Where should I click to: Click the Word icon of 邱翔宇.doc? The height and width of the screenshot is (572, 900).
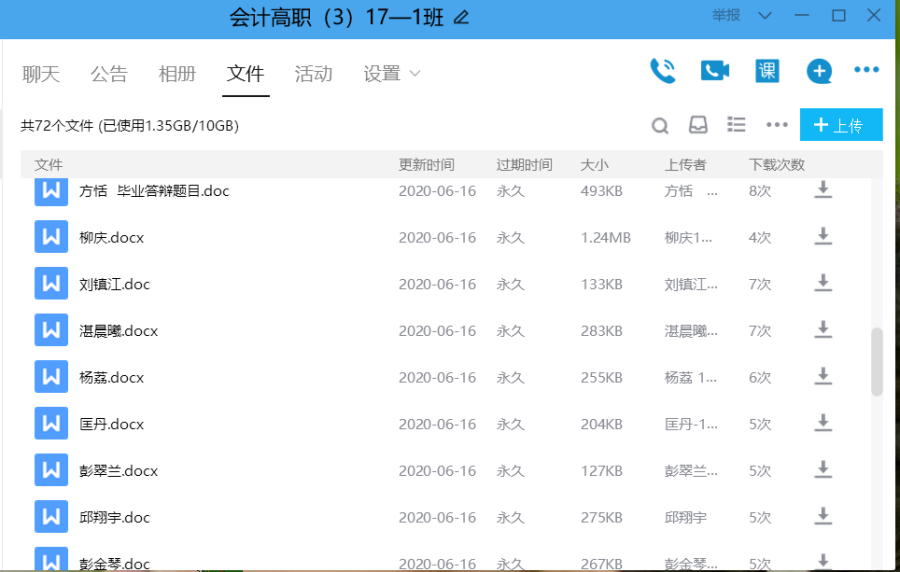pos(51,516)
